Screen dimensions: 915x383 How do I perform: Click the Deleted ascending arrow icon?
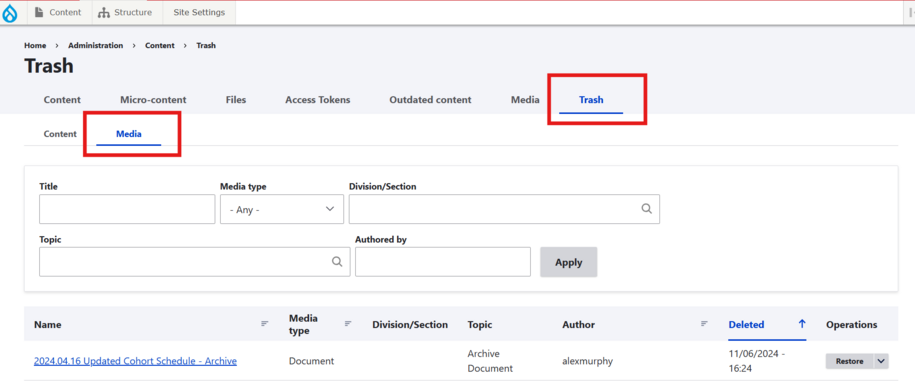(802, 324)
